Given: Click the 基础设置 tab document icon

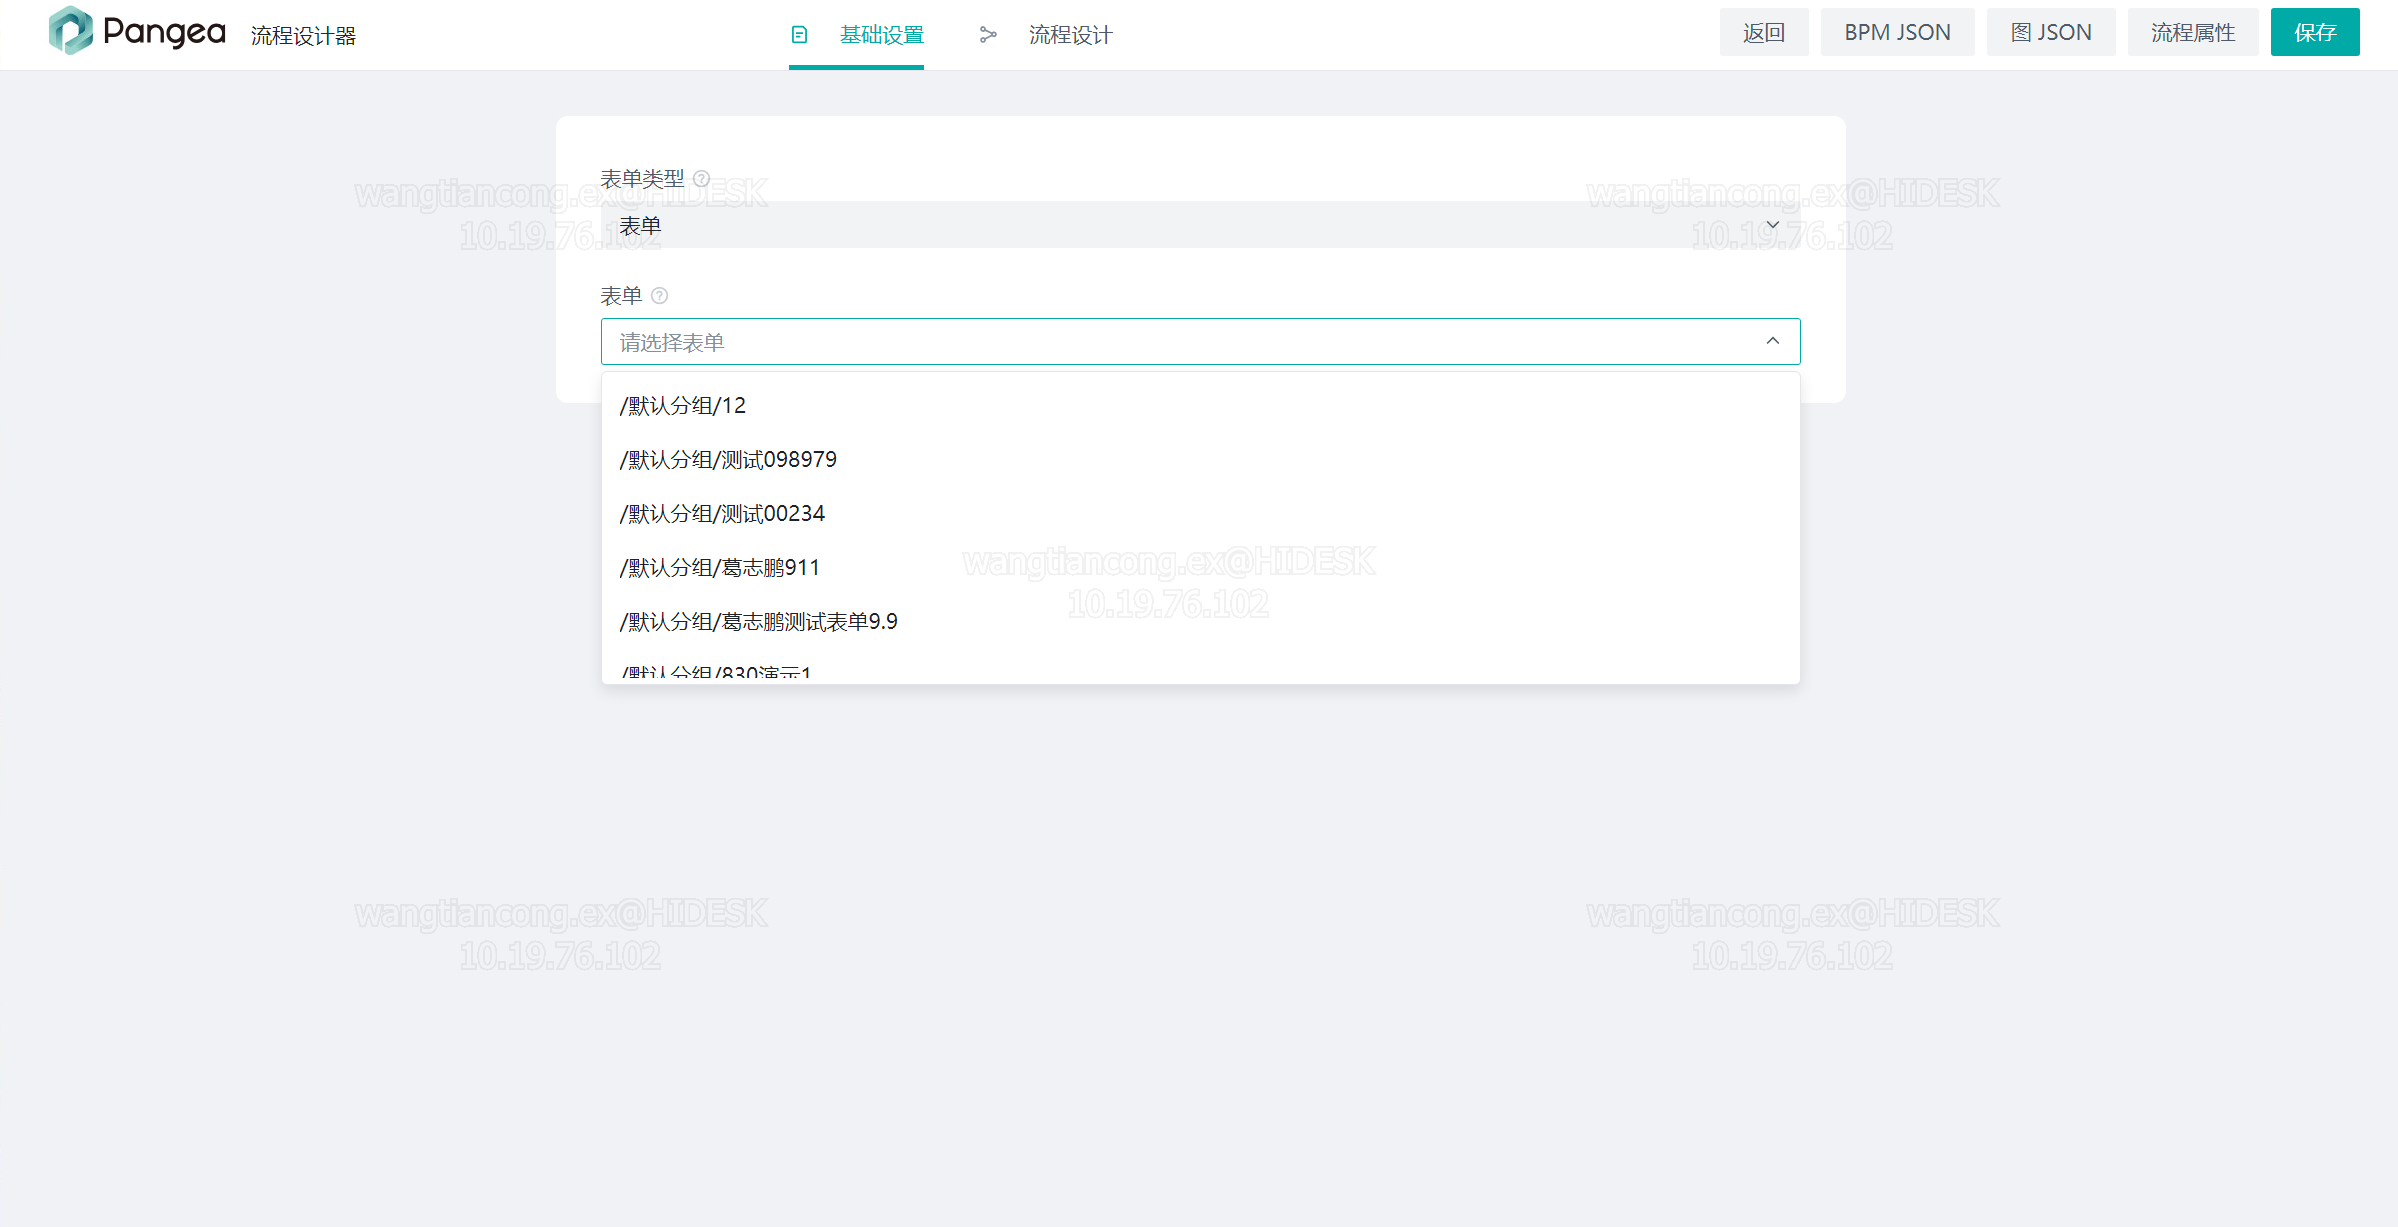Looking at the screenshot, I should 799,35.
